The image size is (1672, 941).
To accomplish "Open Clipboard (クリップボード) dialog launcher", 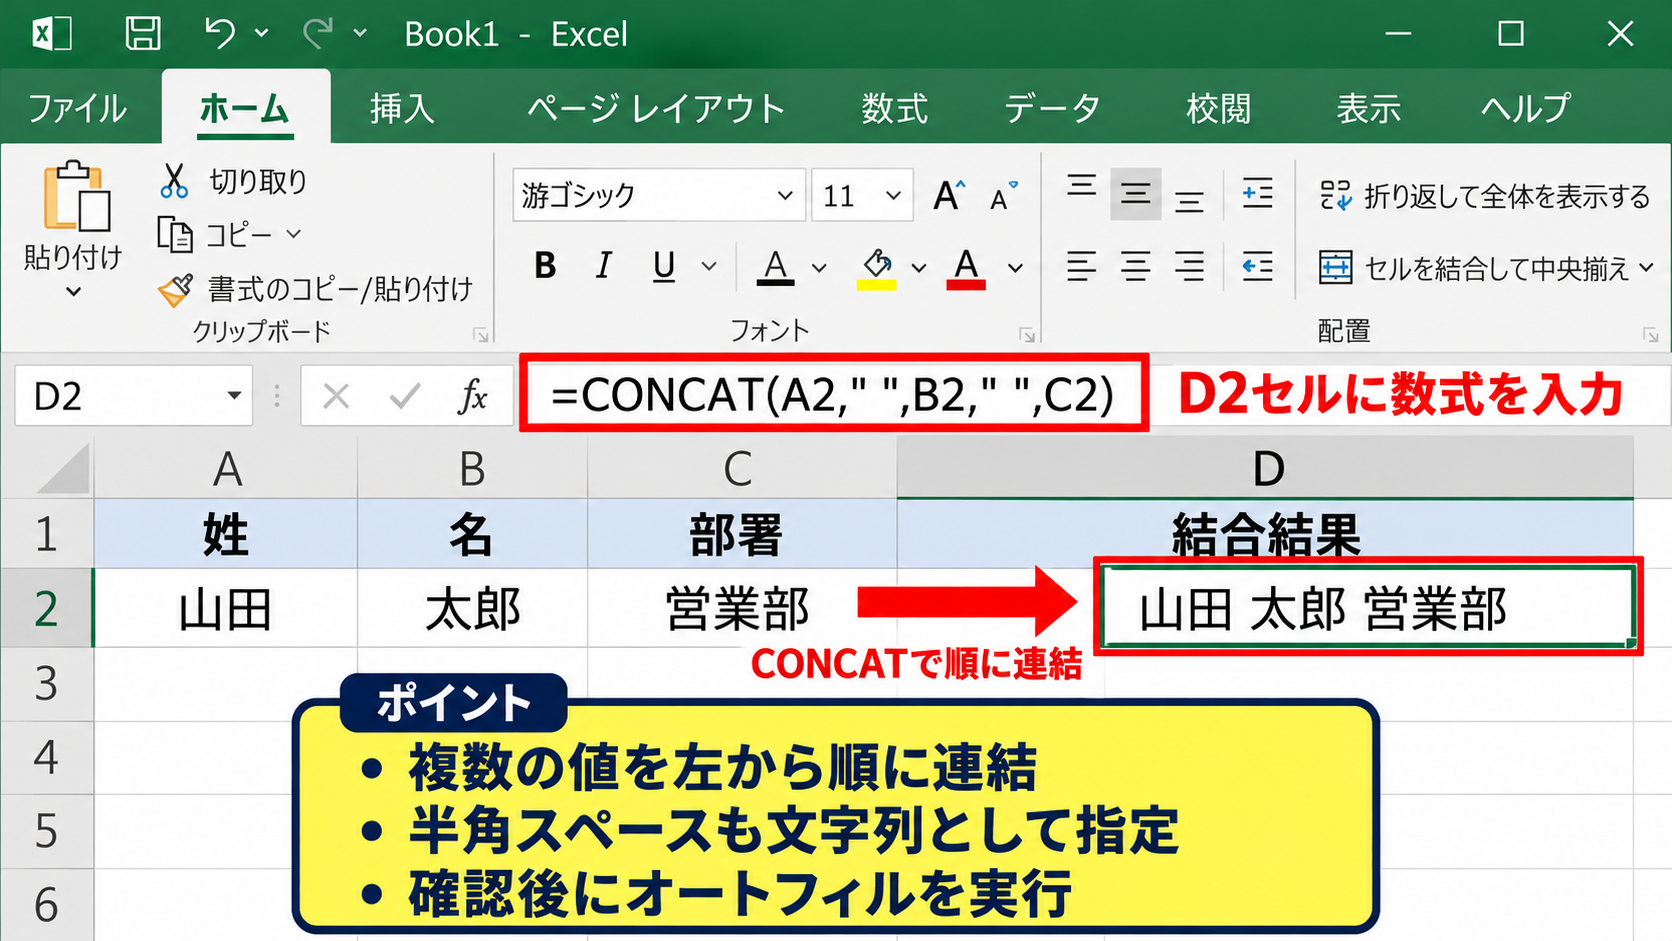I will pyautogui.click(x=481, y=336).
